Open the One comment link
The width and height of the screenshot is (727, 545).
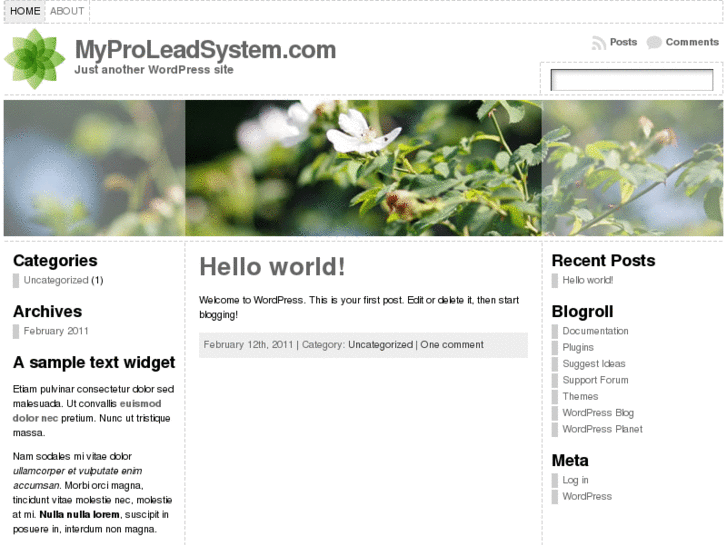pyautogui.click(x=452, y=345)
